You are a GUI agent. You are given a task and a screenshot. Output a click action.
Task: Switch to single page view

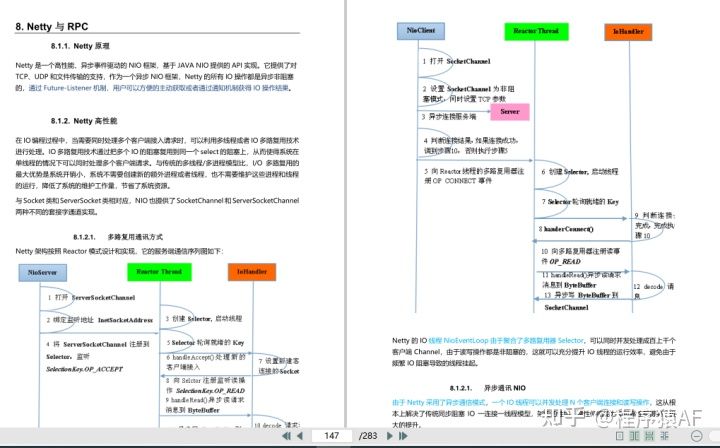[619, 436]
